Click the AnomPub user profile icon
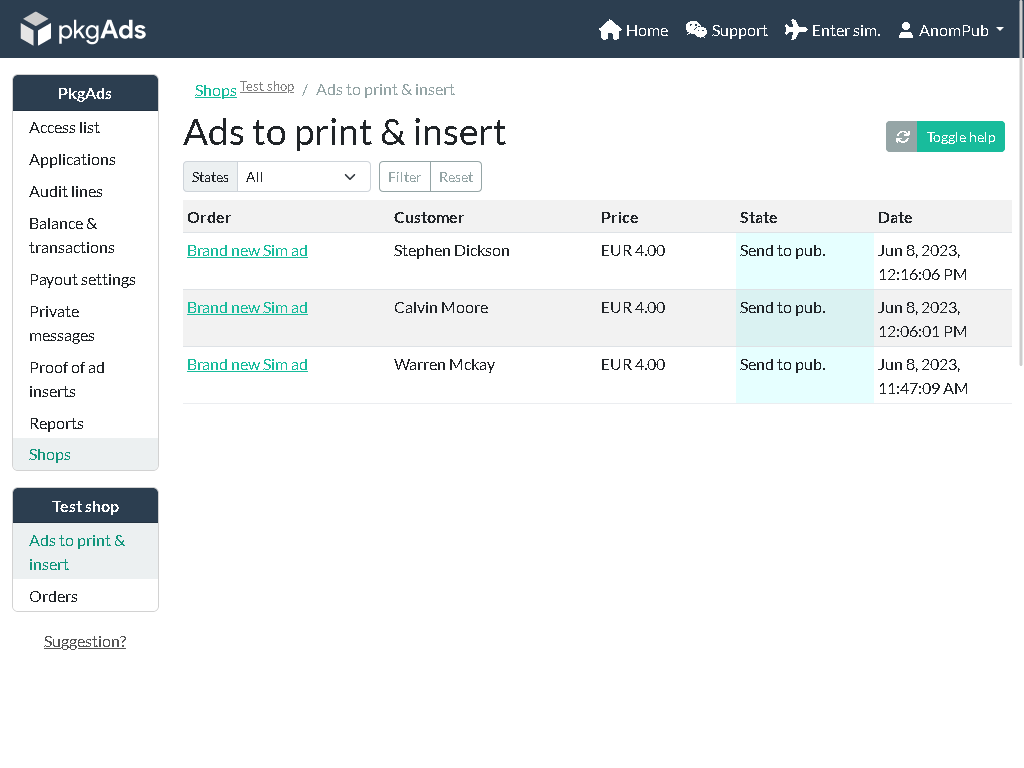The height and width of the screenshot is (768, 1024). [x=906, y=30]
